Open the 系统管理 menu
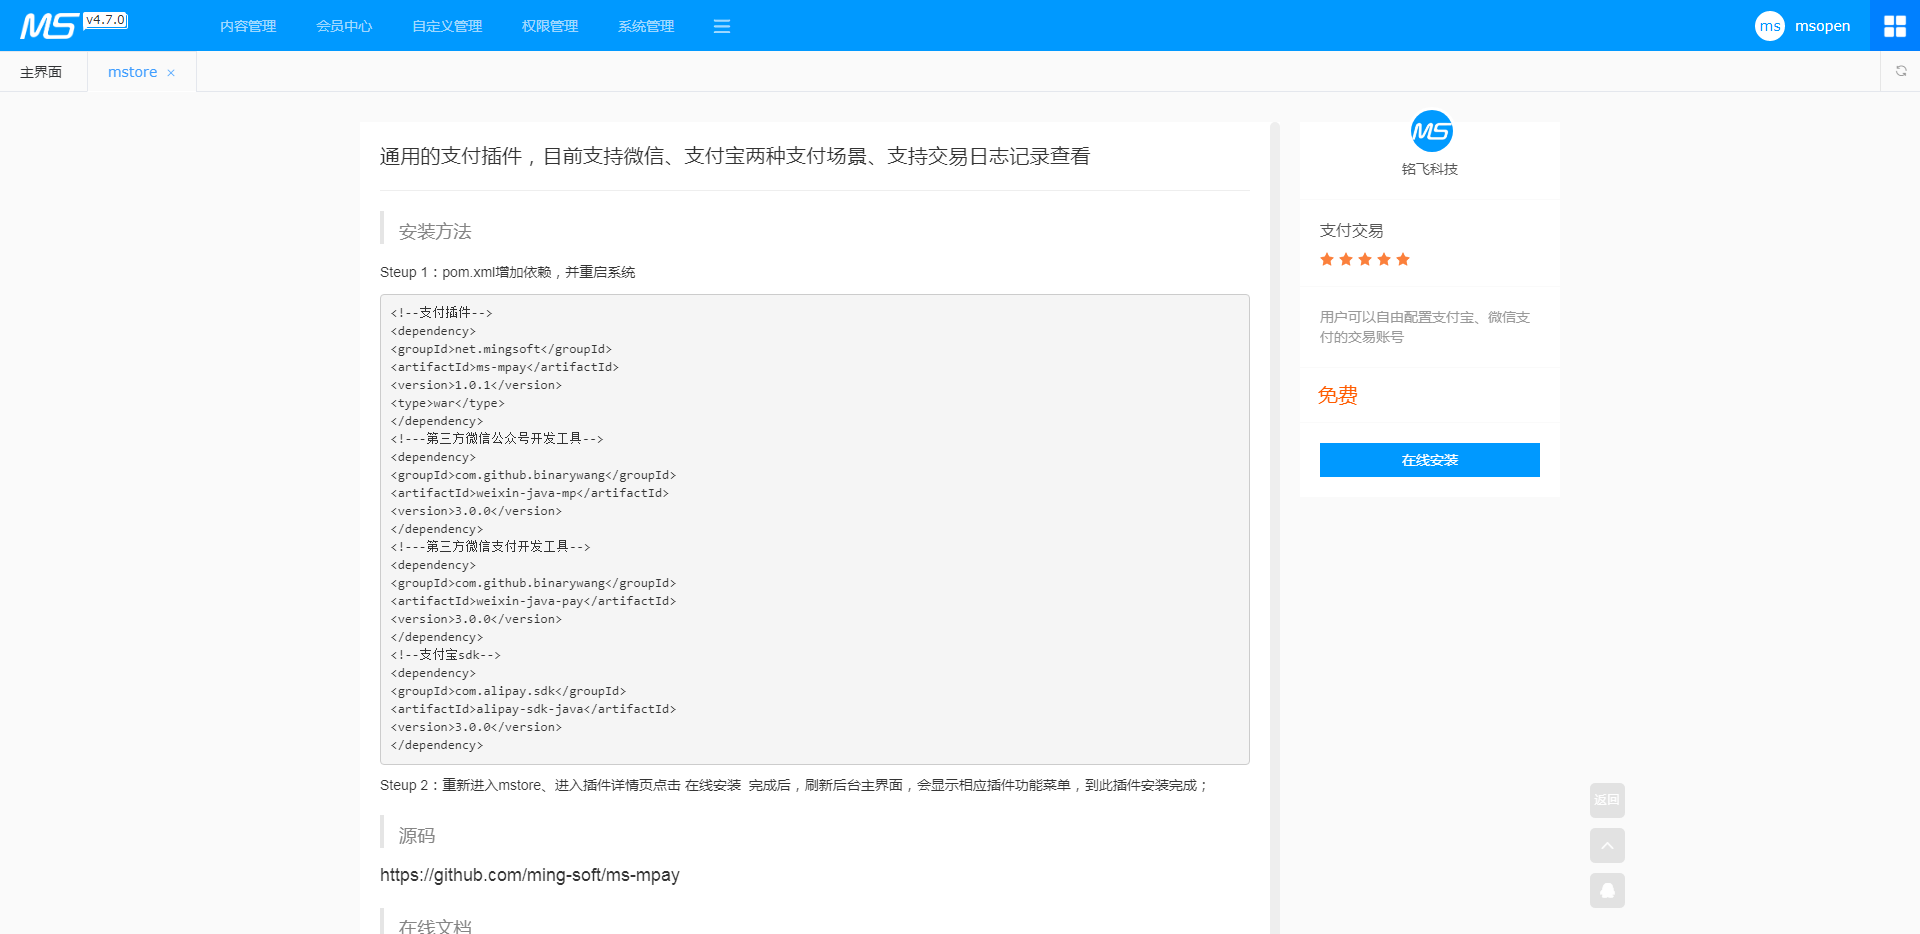Viewport: 1920px width, 934px height. pos(645,26)
